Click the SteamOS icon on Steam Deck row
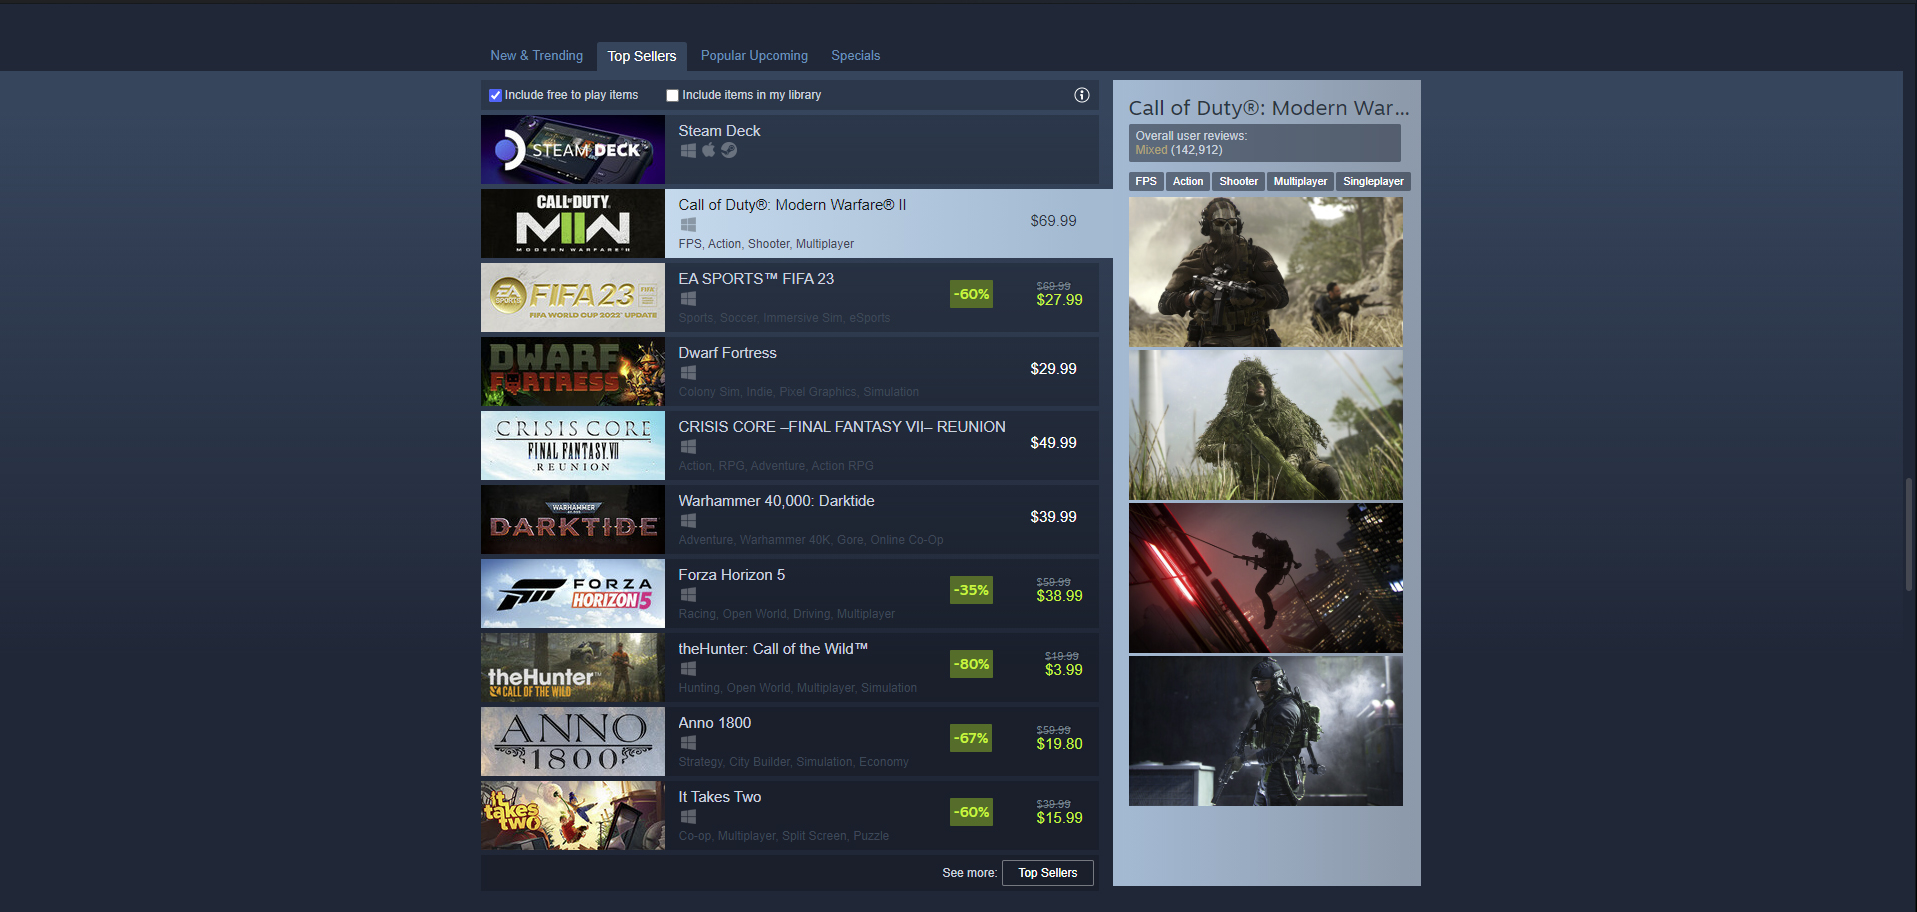Screen dimensions: 1917x912 pyautogui.click(x=729, y=150)
